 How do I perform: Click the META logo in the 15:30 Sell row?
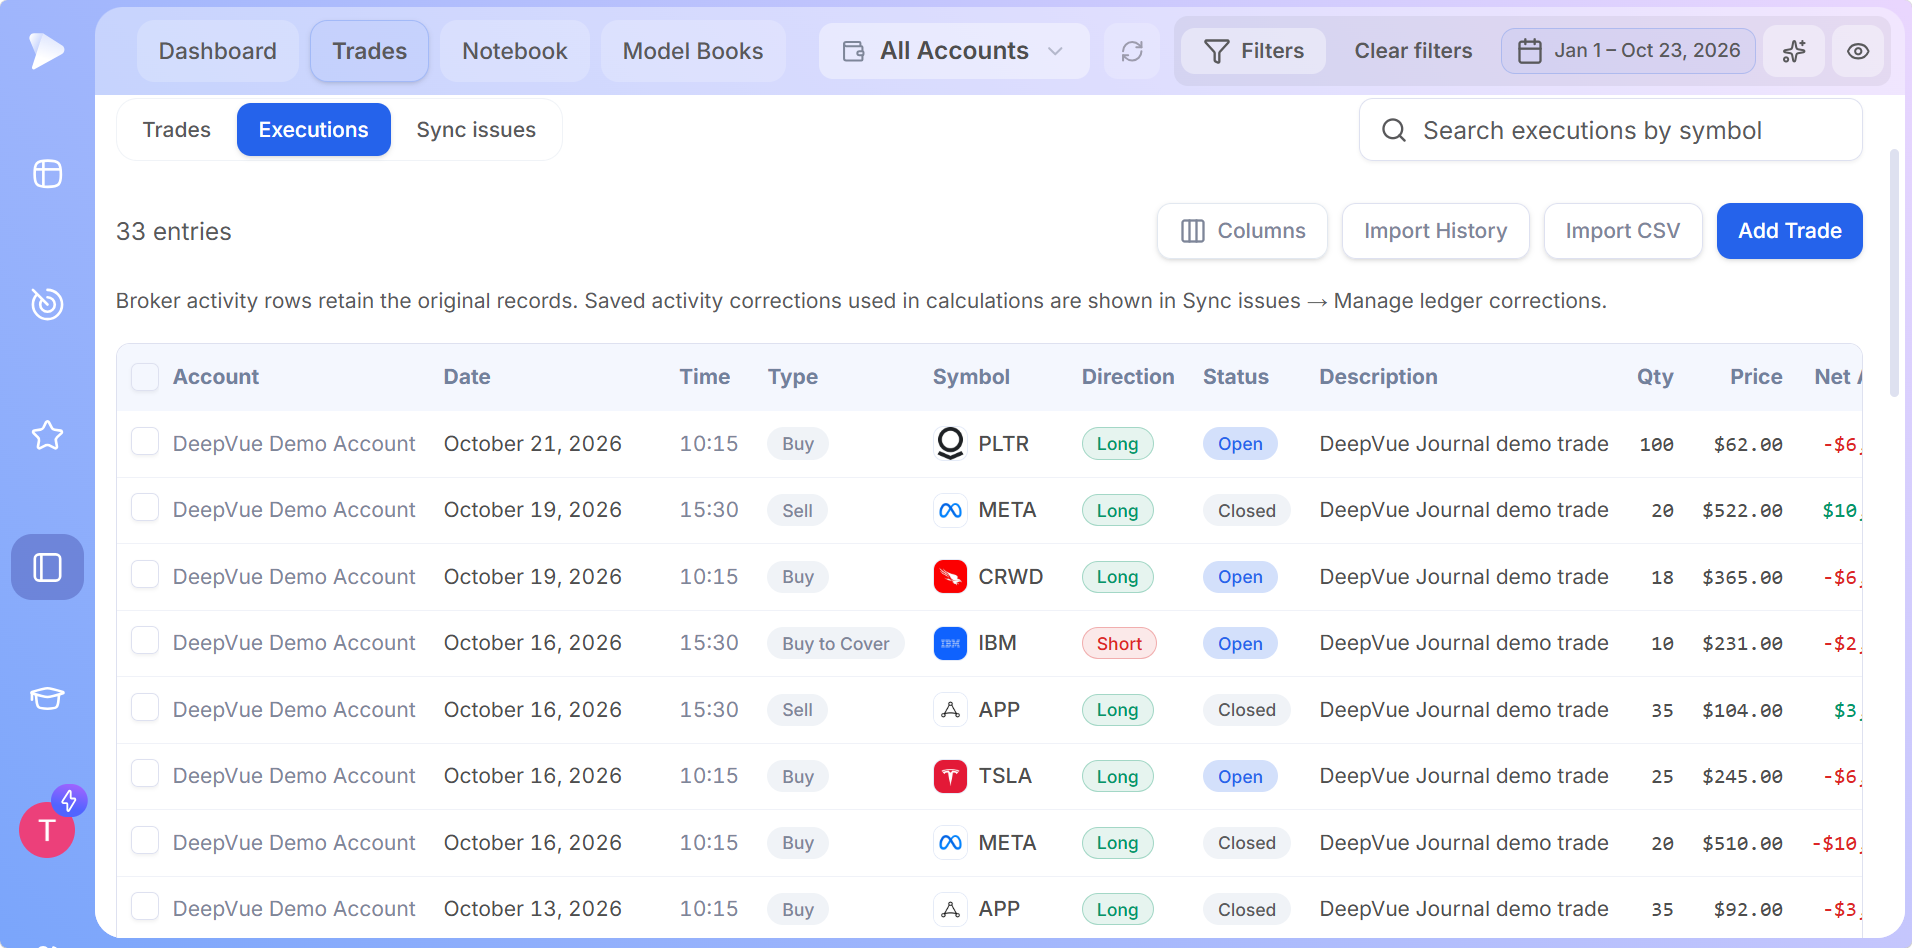(950, 510)
